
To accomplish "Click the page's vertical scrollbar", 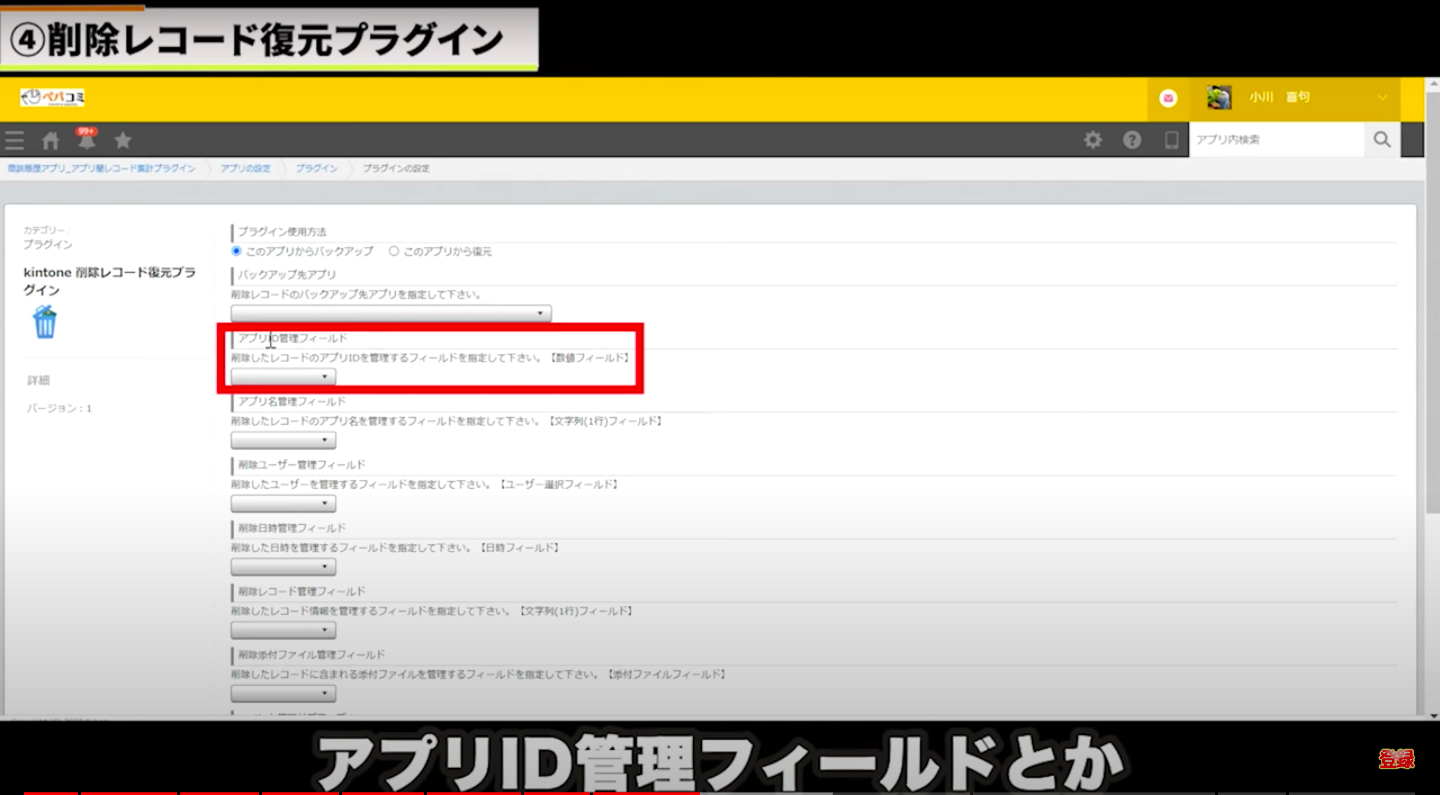I will (x=1432, y=400).
